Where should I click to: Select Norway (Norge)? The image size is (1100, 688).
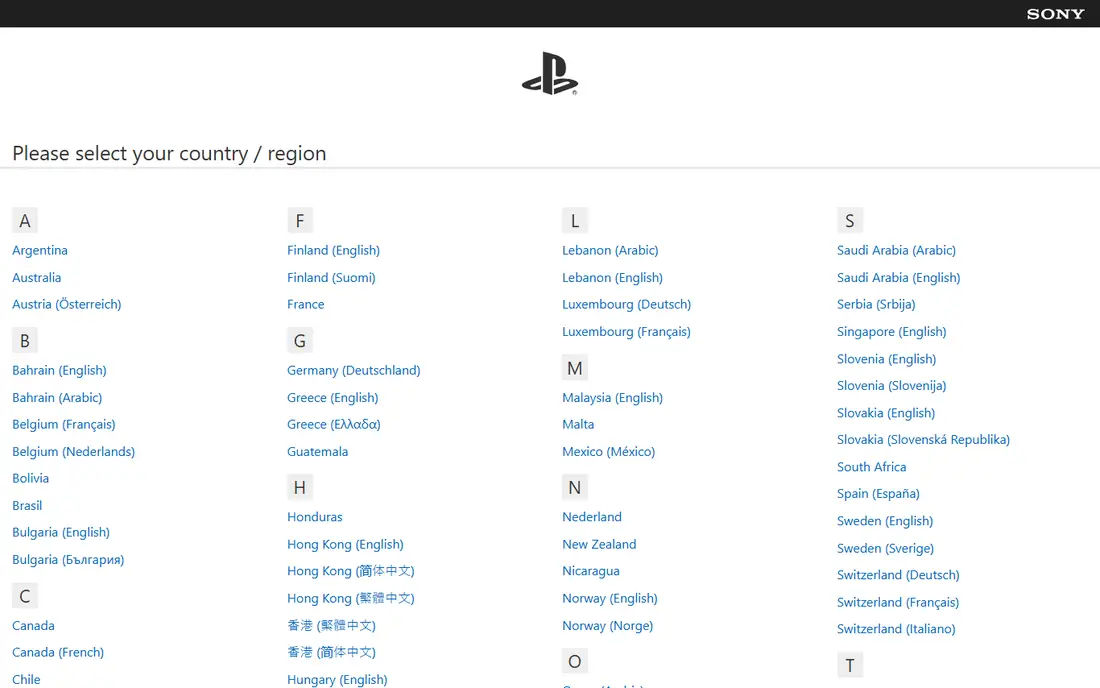(608, 626)
